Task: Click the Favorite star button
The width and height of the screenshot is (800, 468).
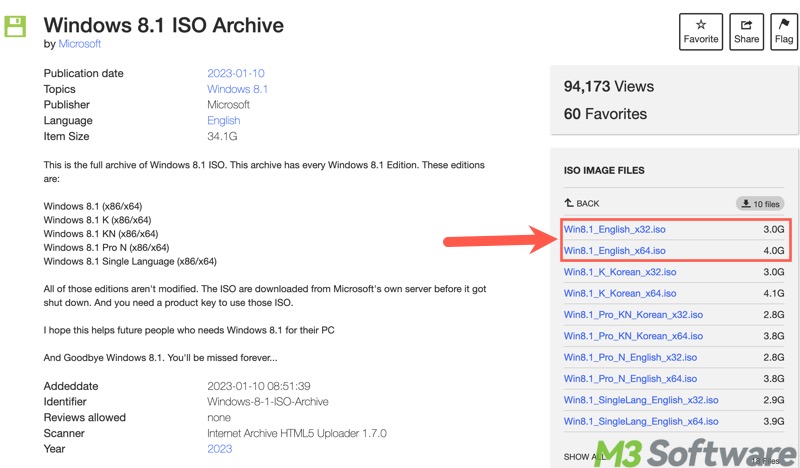Action: (x=701, y=32)
